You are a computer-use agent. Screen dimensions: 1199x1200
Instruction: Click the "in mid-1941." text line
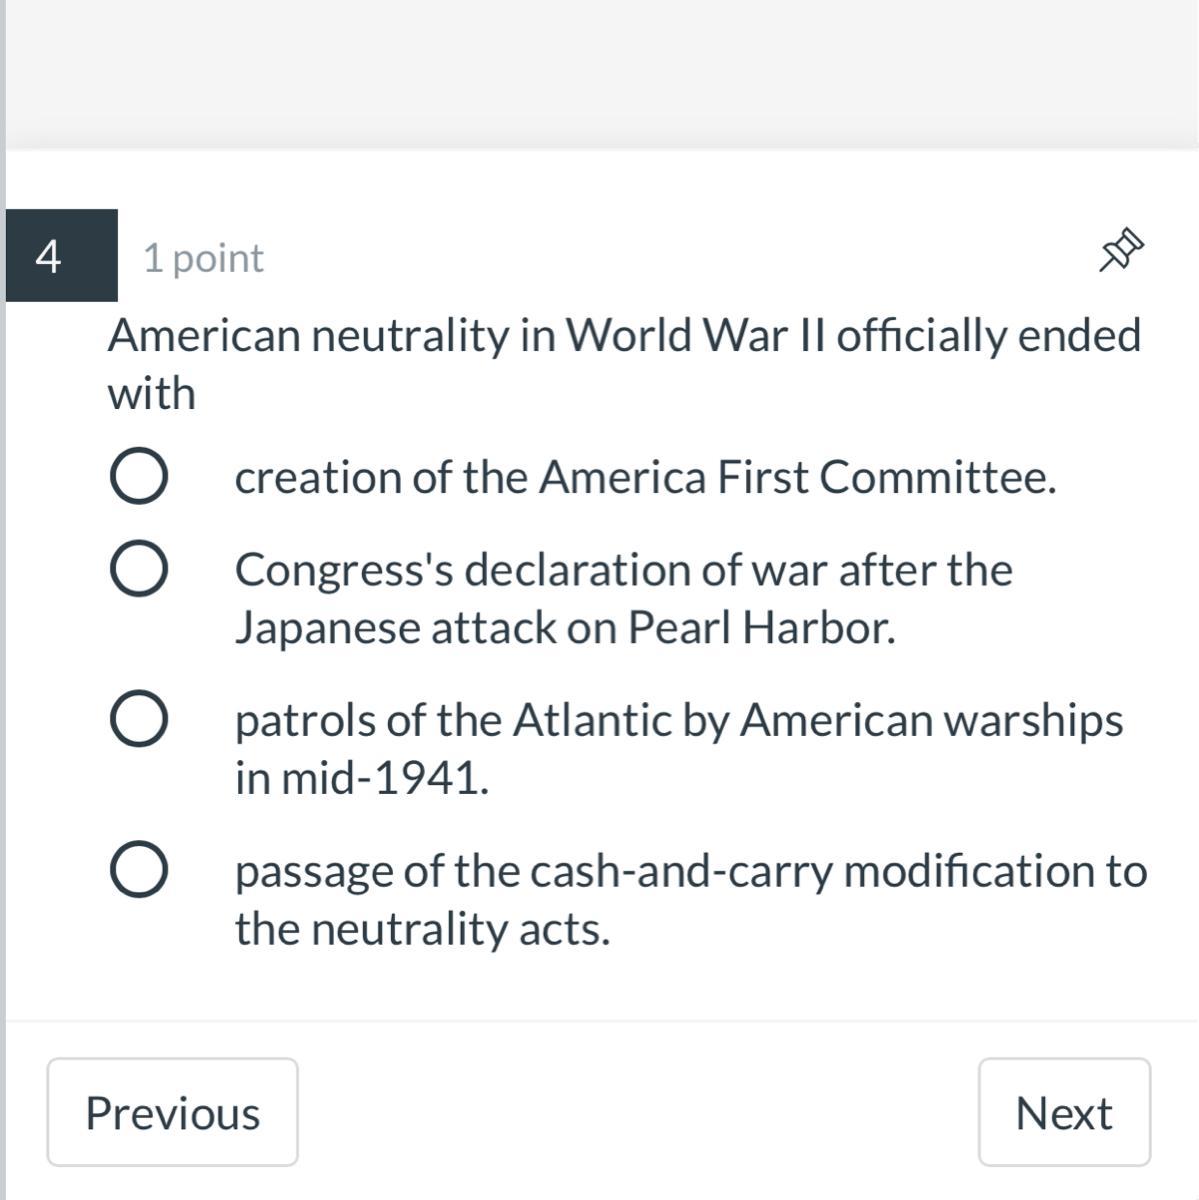[362, 778]
